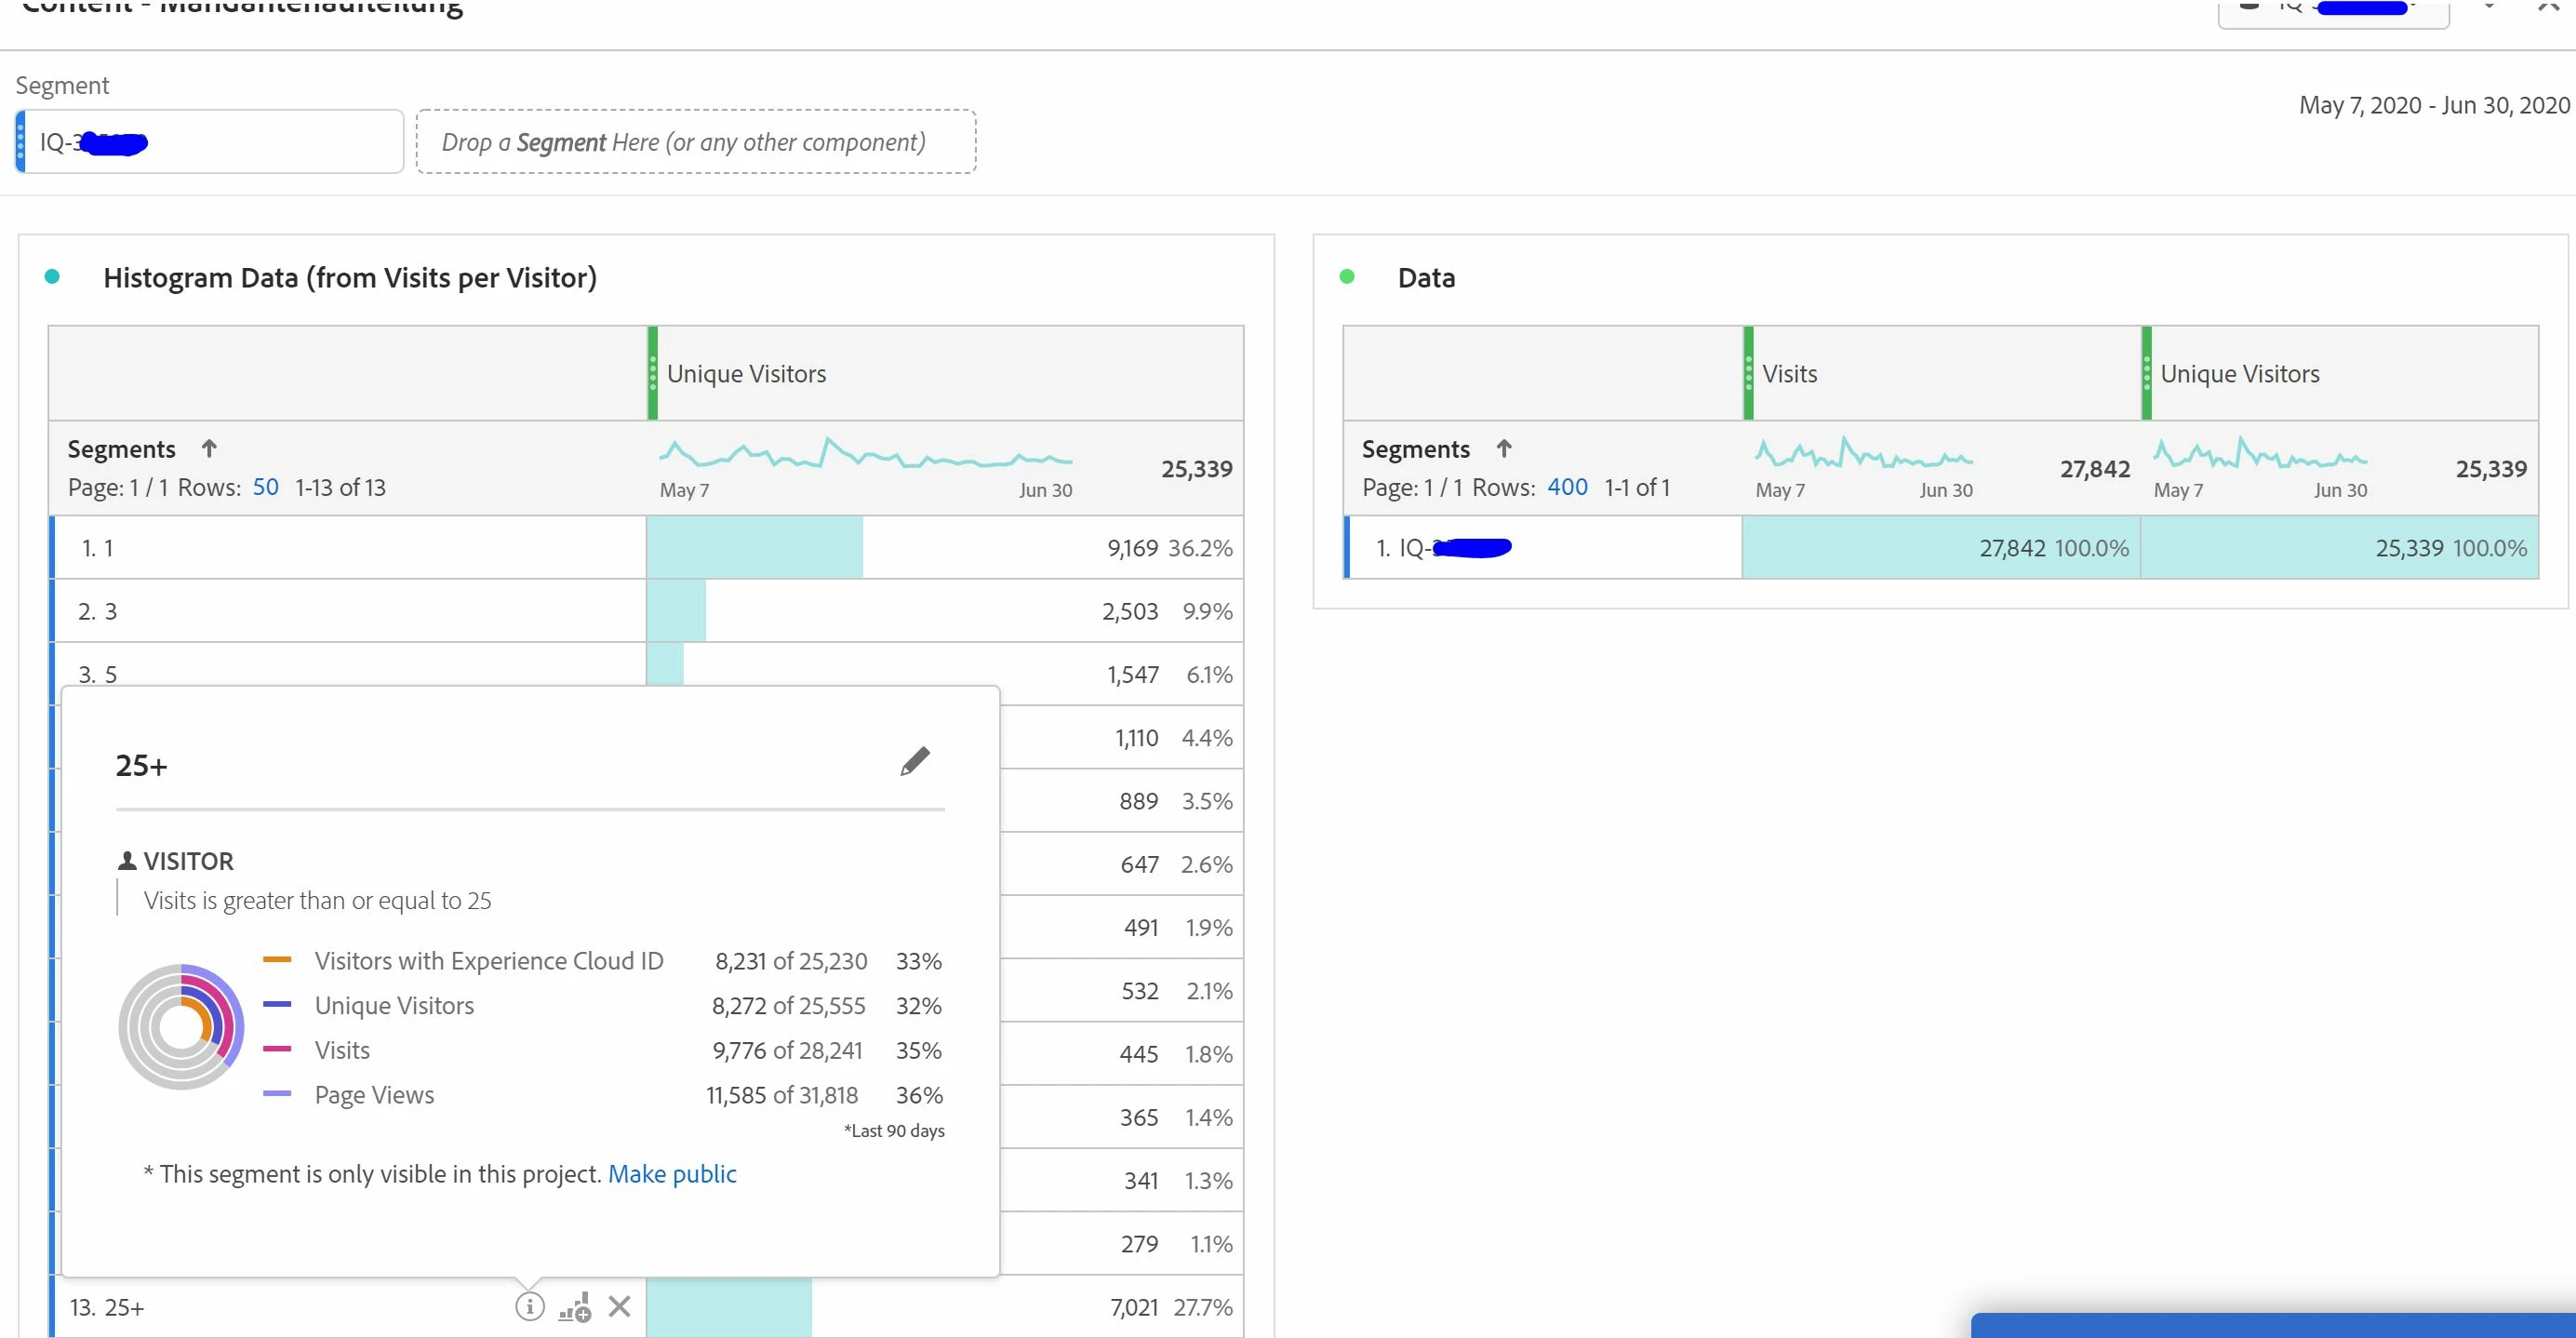Open the date range May 7 - Jun 30, 2020
2576x1338 pixels.
(2433, 105)
